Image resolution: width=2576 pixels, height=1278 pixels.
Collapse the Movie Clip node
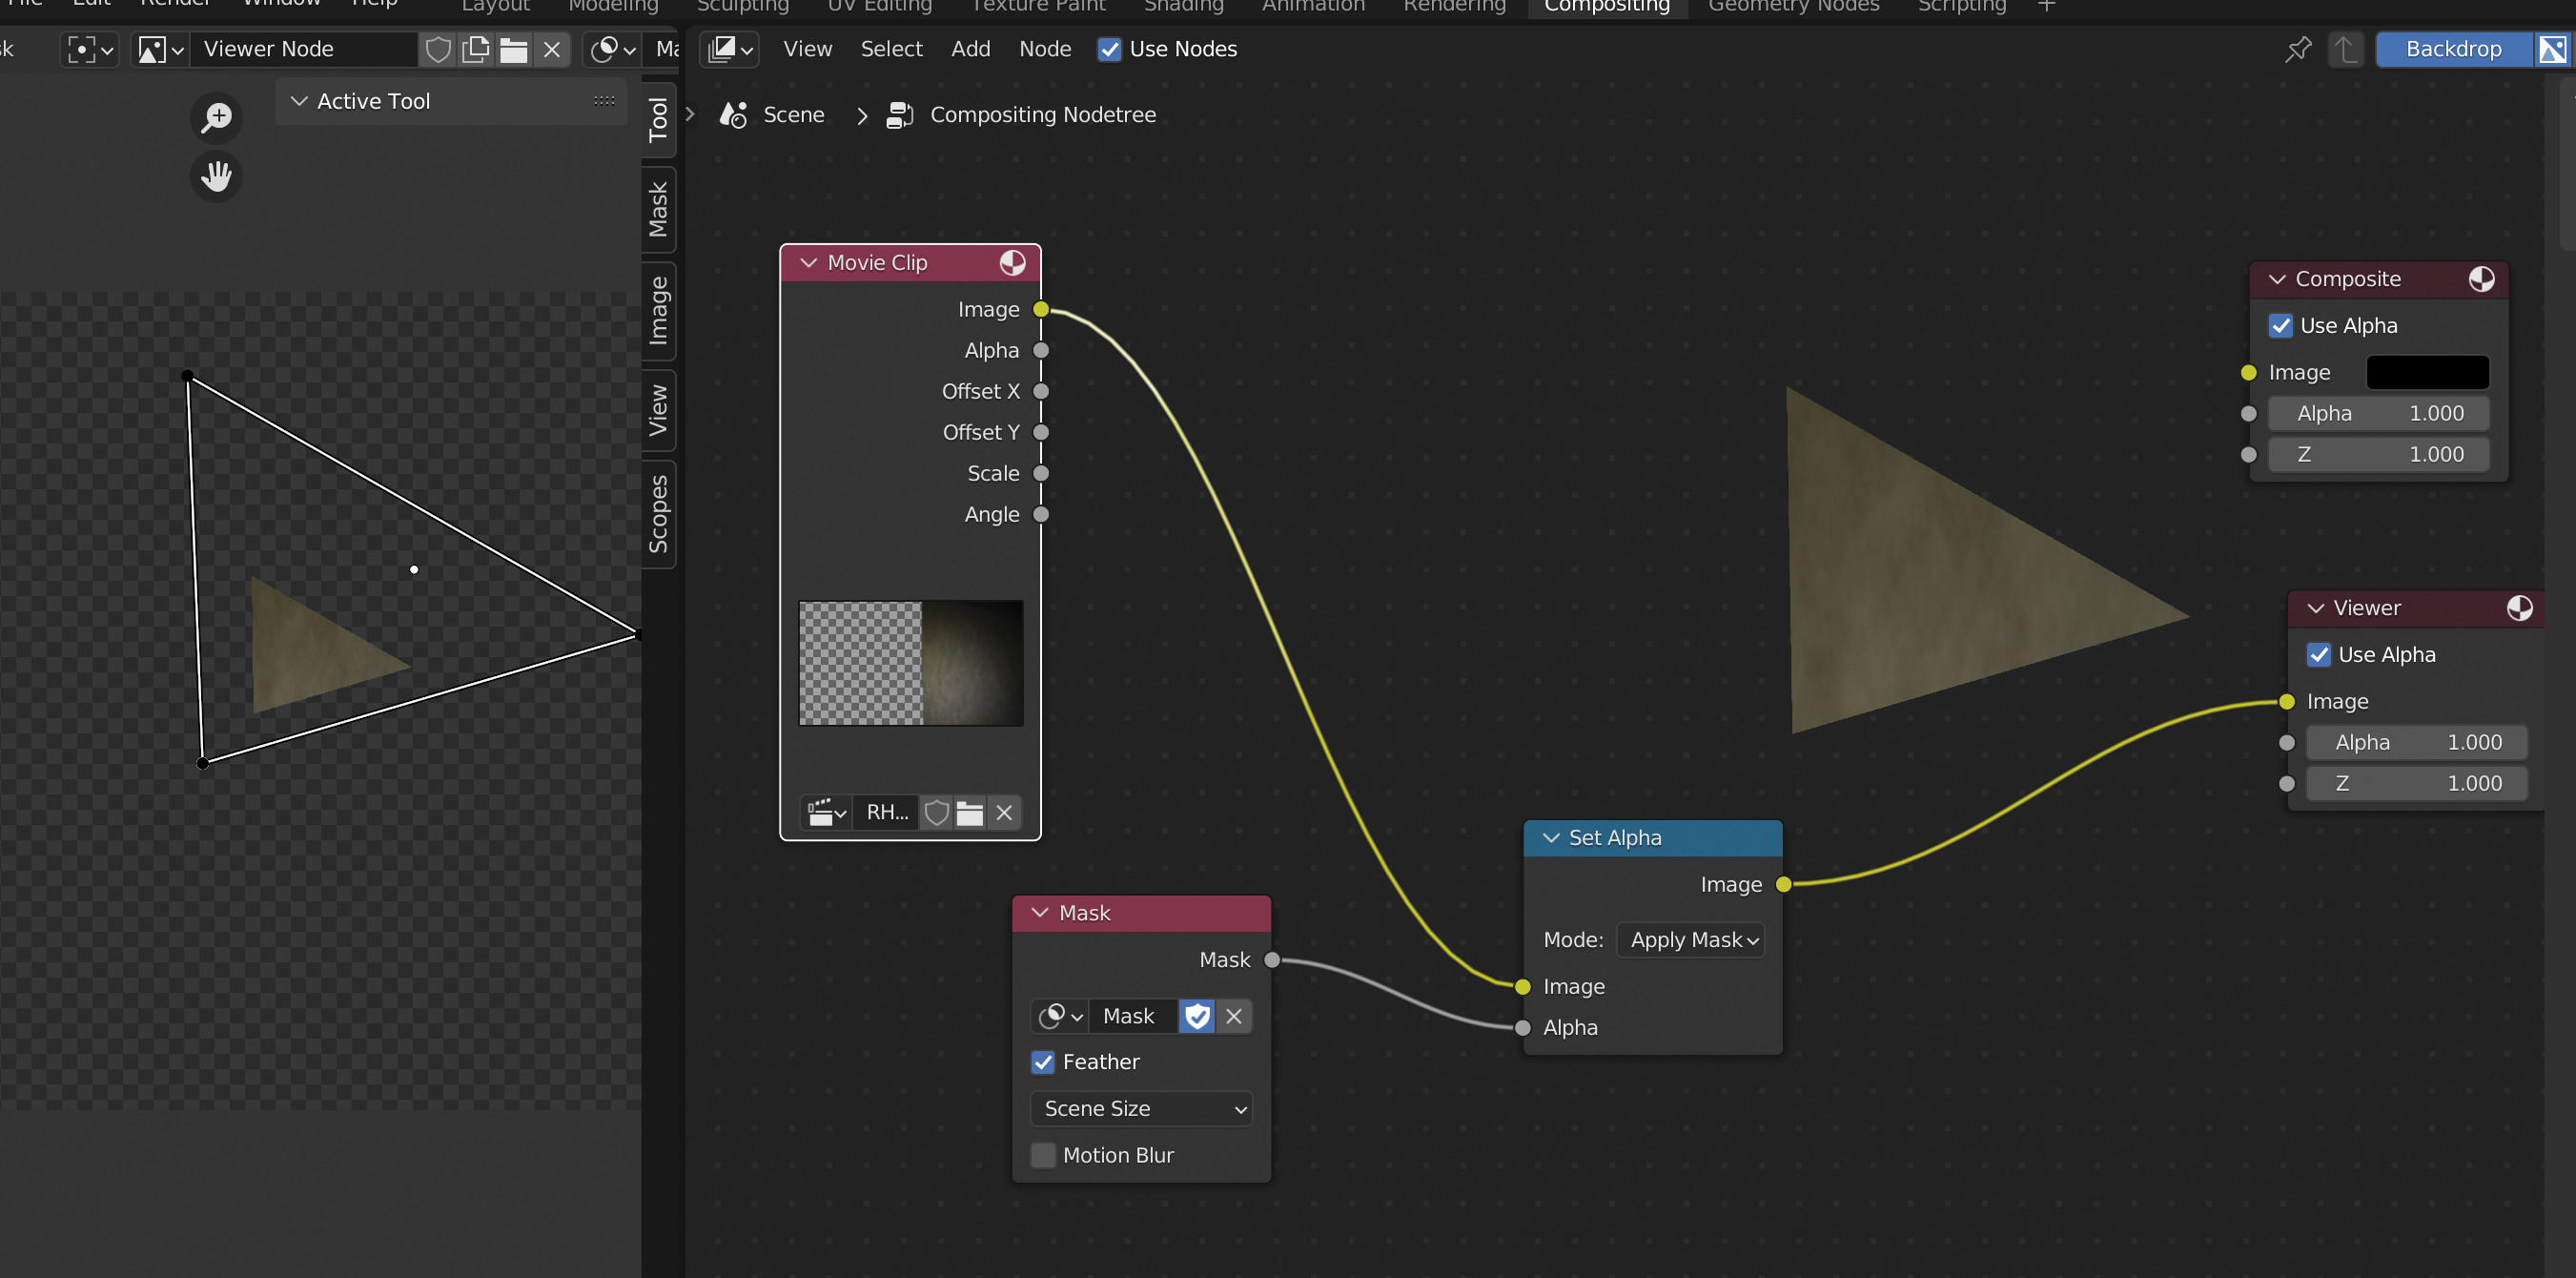click(x=808, y=263)
